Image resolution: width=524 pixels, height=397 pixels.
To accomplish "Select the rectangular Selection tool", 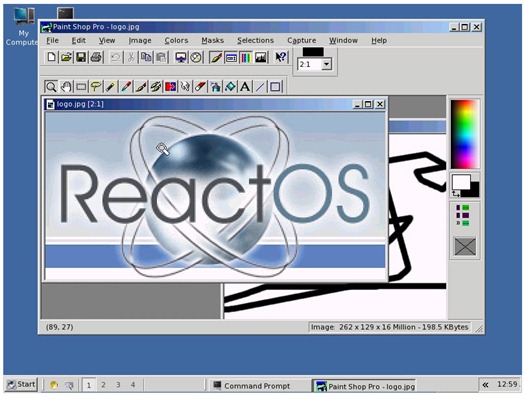I will [81, 87].
